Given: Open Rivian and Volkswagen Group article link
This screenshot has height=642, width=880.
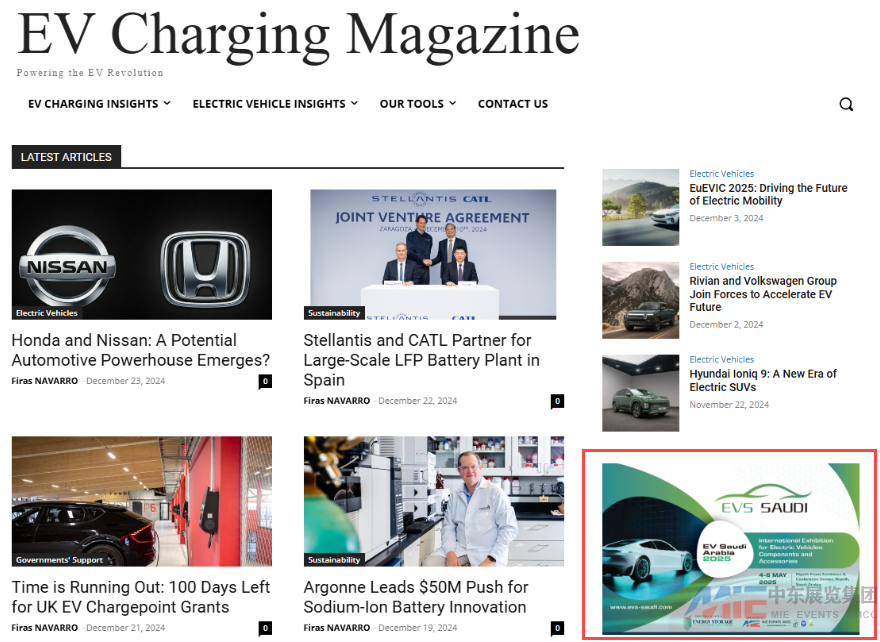Looking at the screenshot, I should 762,294.
